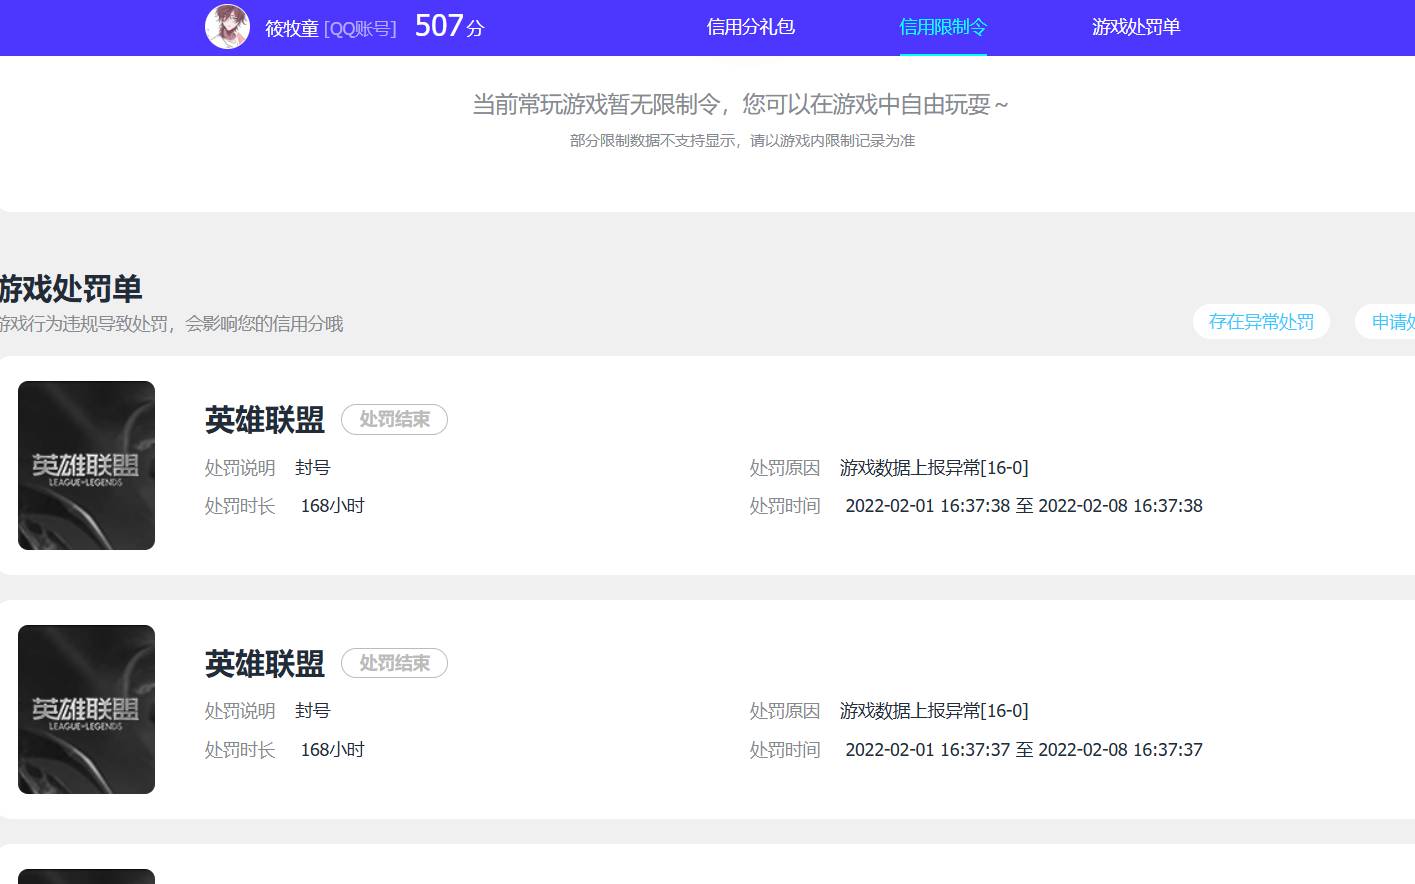Click the username 筱牧童 in the header

291,29
